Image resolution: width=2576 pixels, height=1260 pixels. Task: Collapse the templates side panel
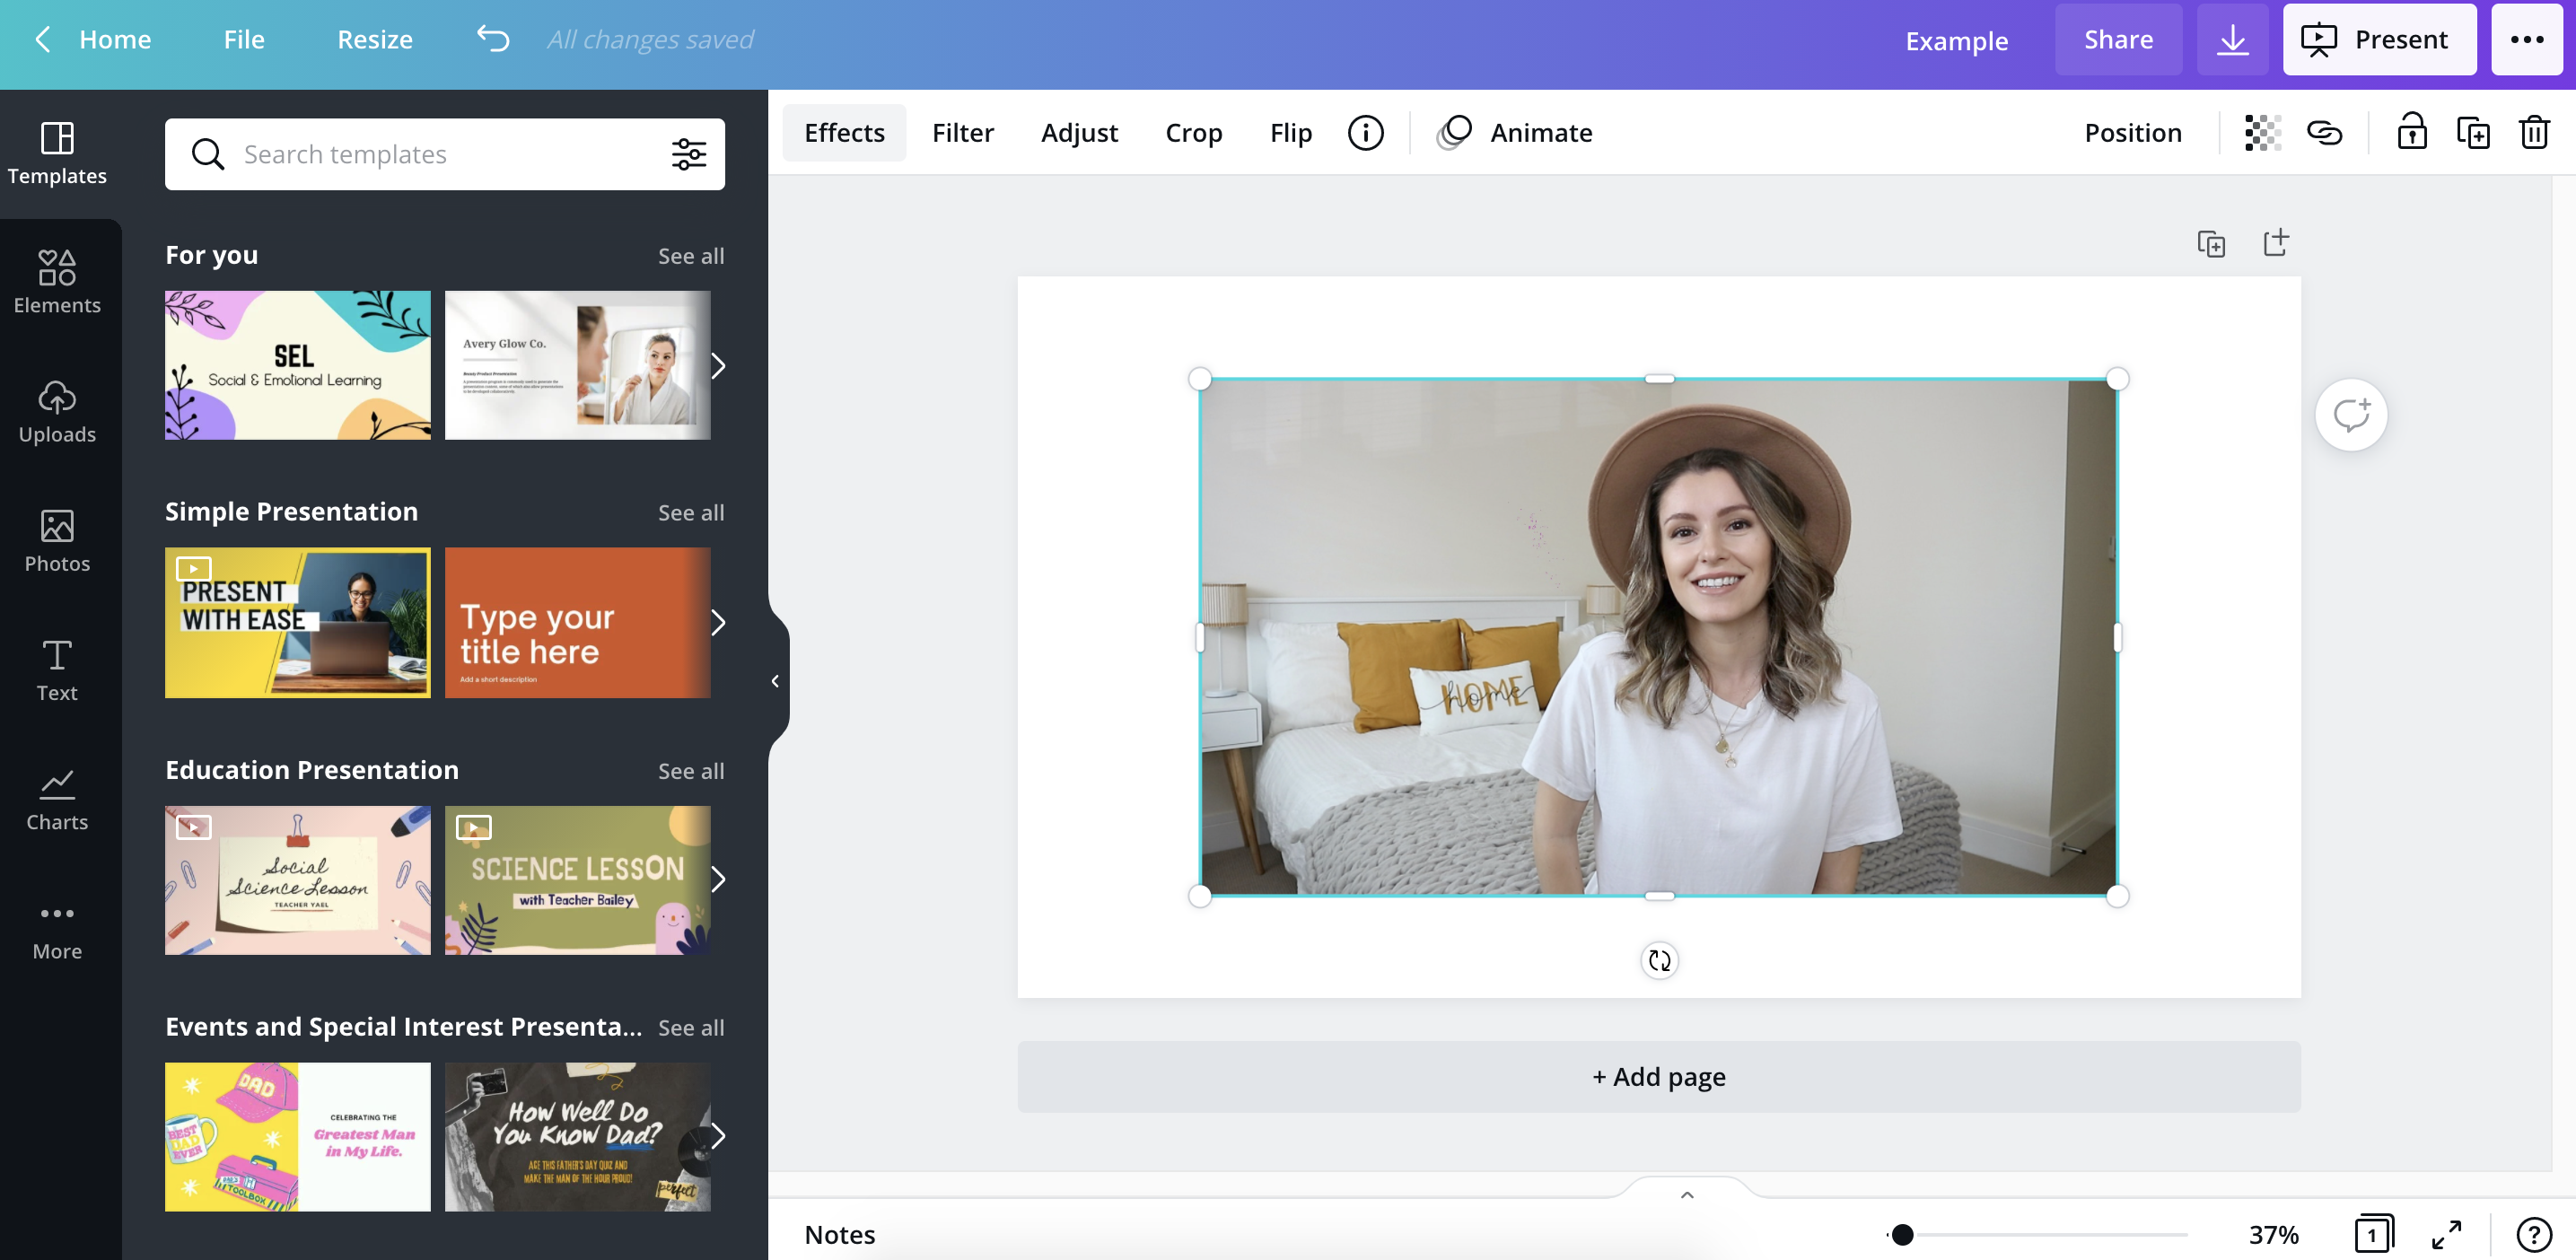pos(775,681)
